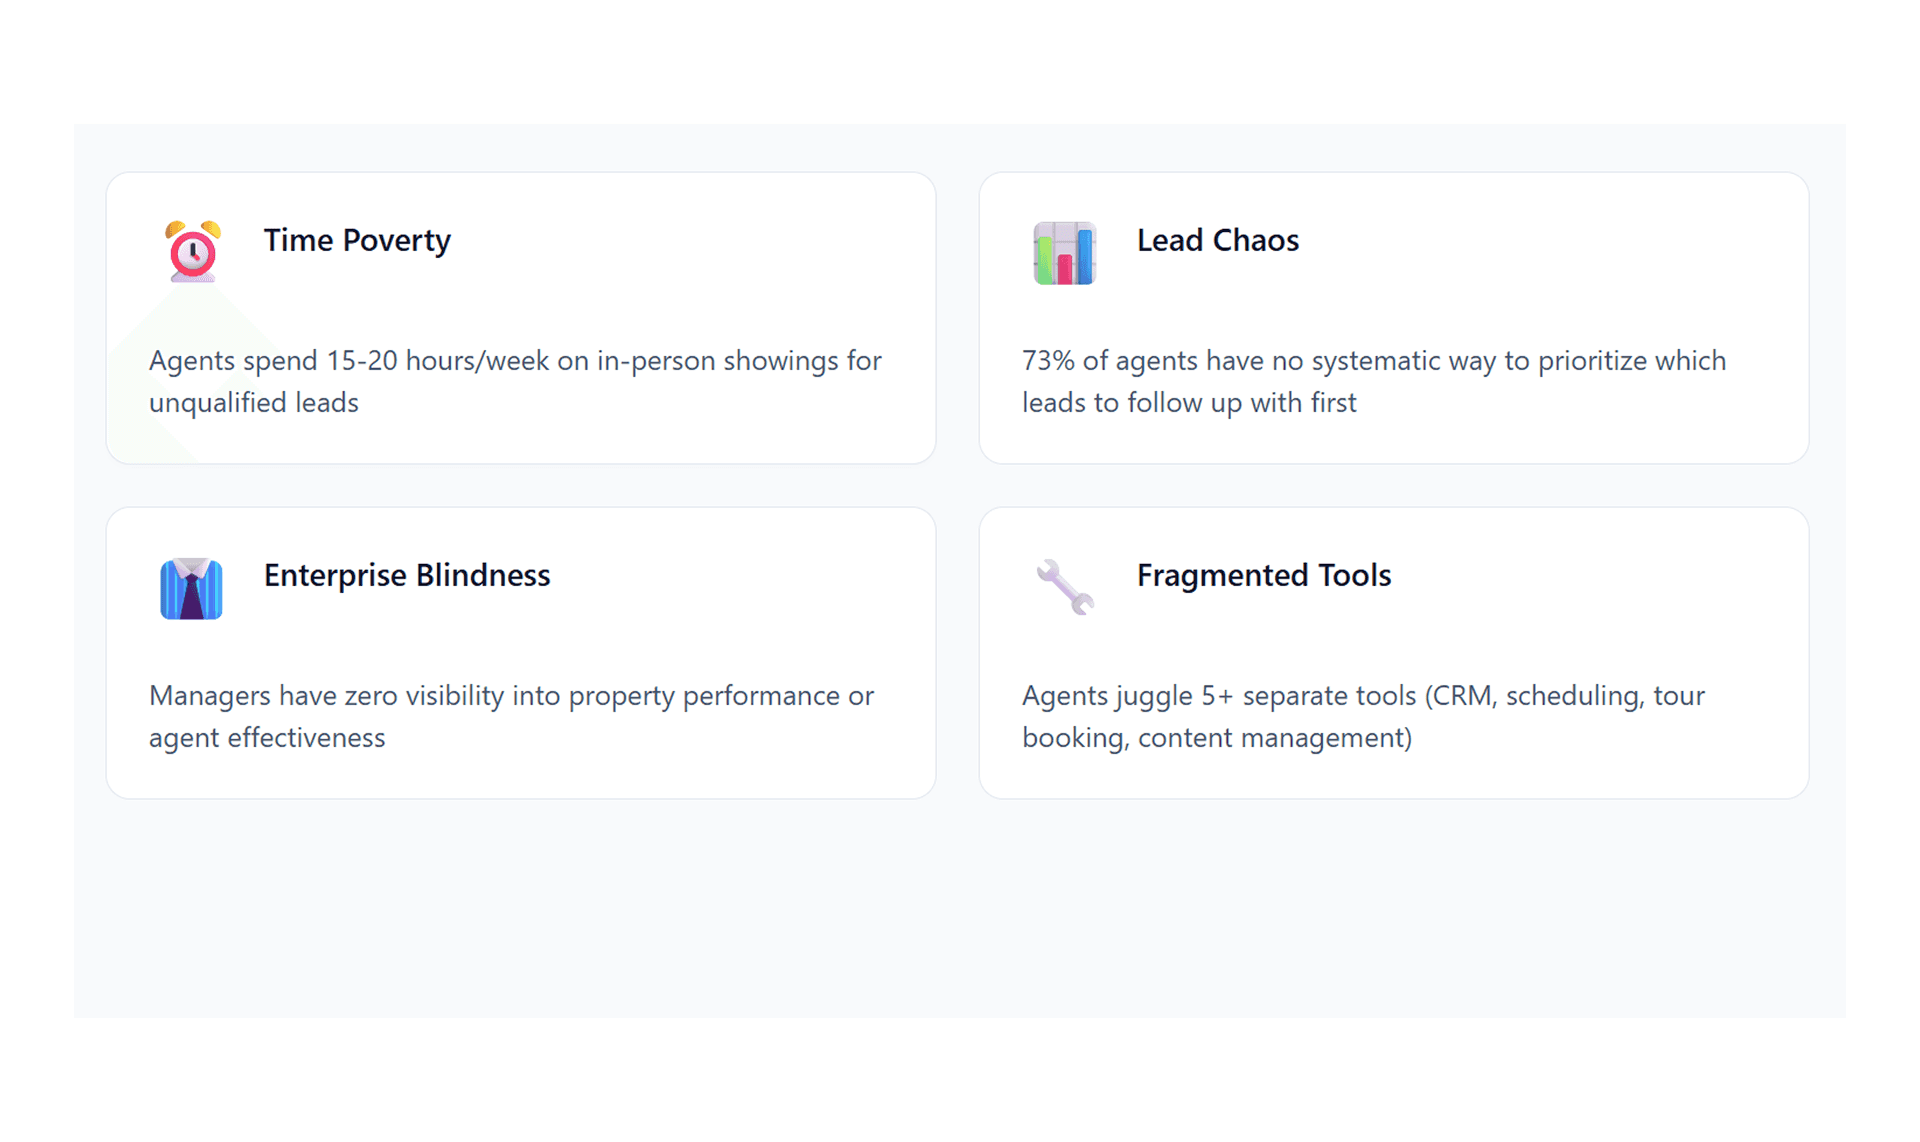Click the 73% of agents statistic text

point(1374,381)
